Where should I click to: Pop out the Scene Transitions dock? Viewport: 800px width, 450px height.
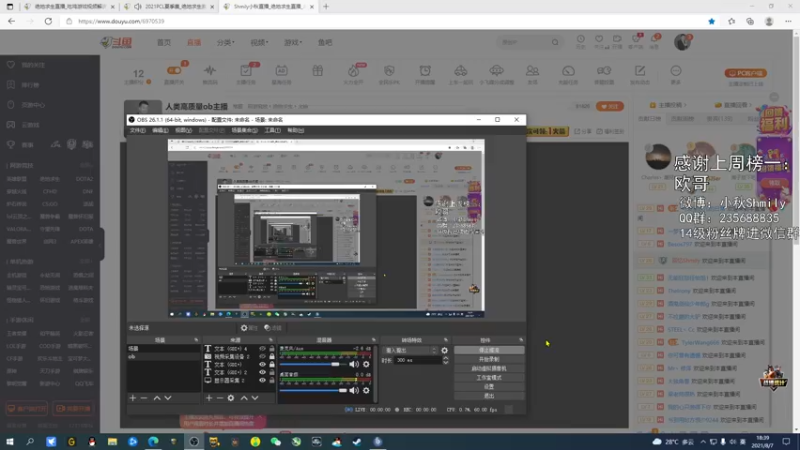tap(445, 340)
